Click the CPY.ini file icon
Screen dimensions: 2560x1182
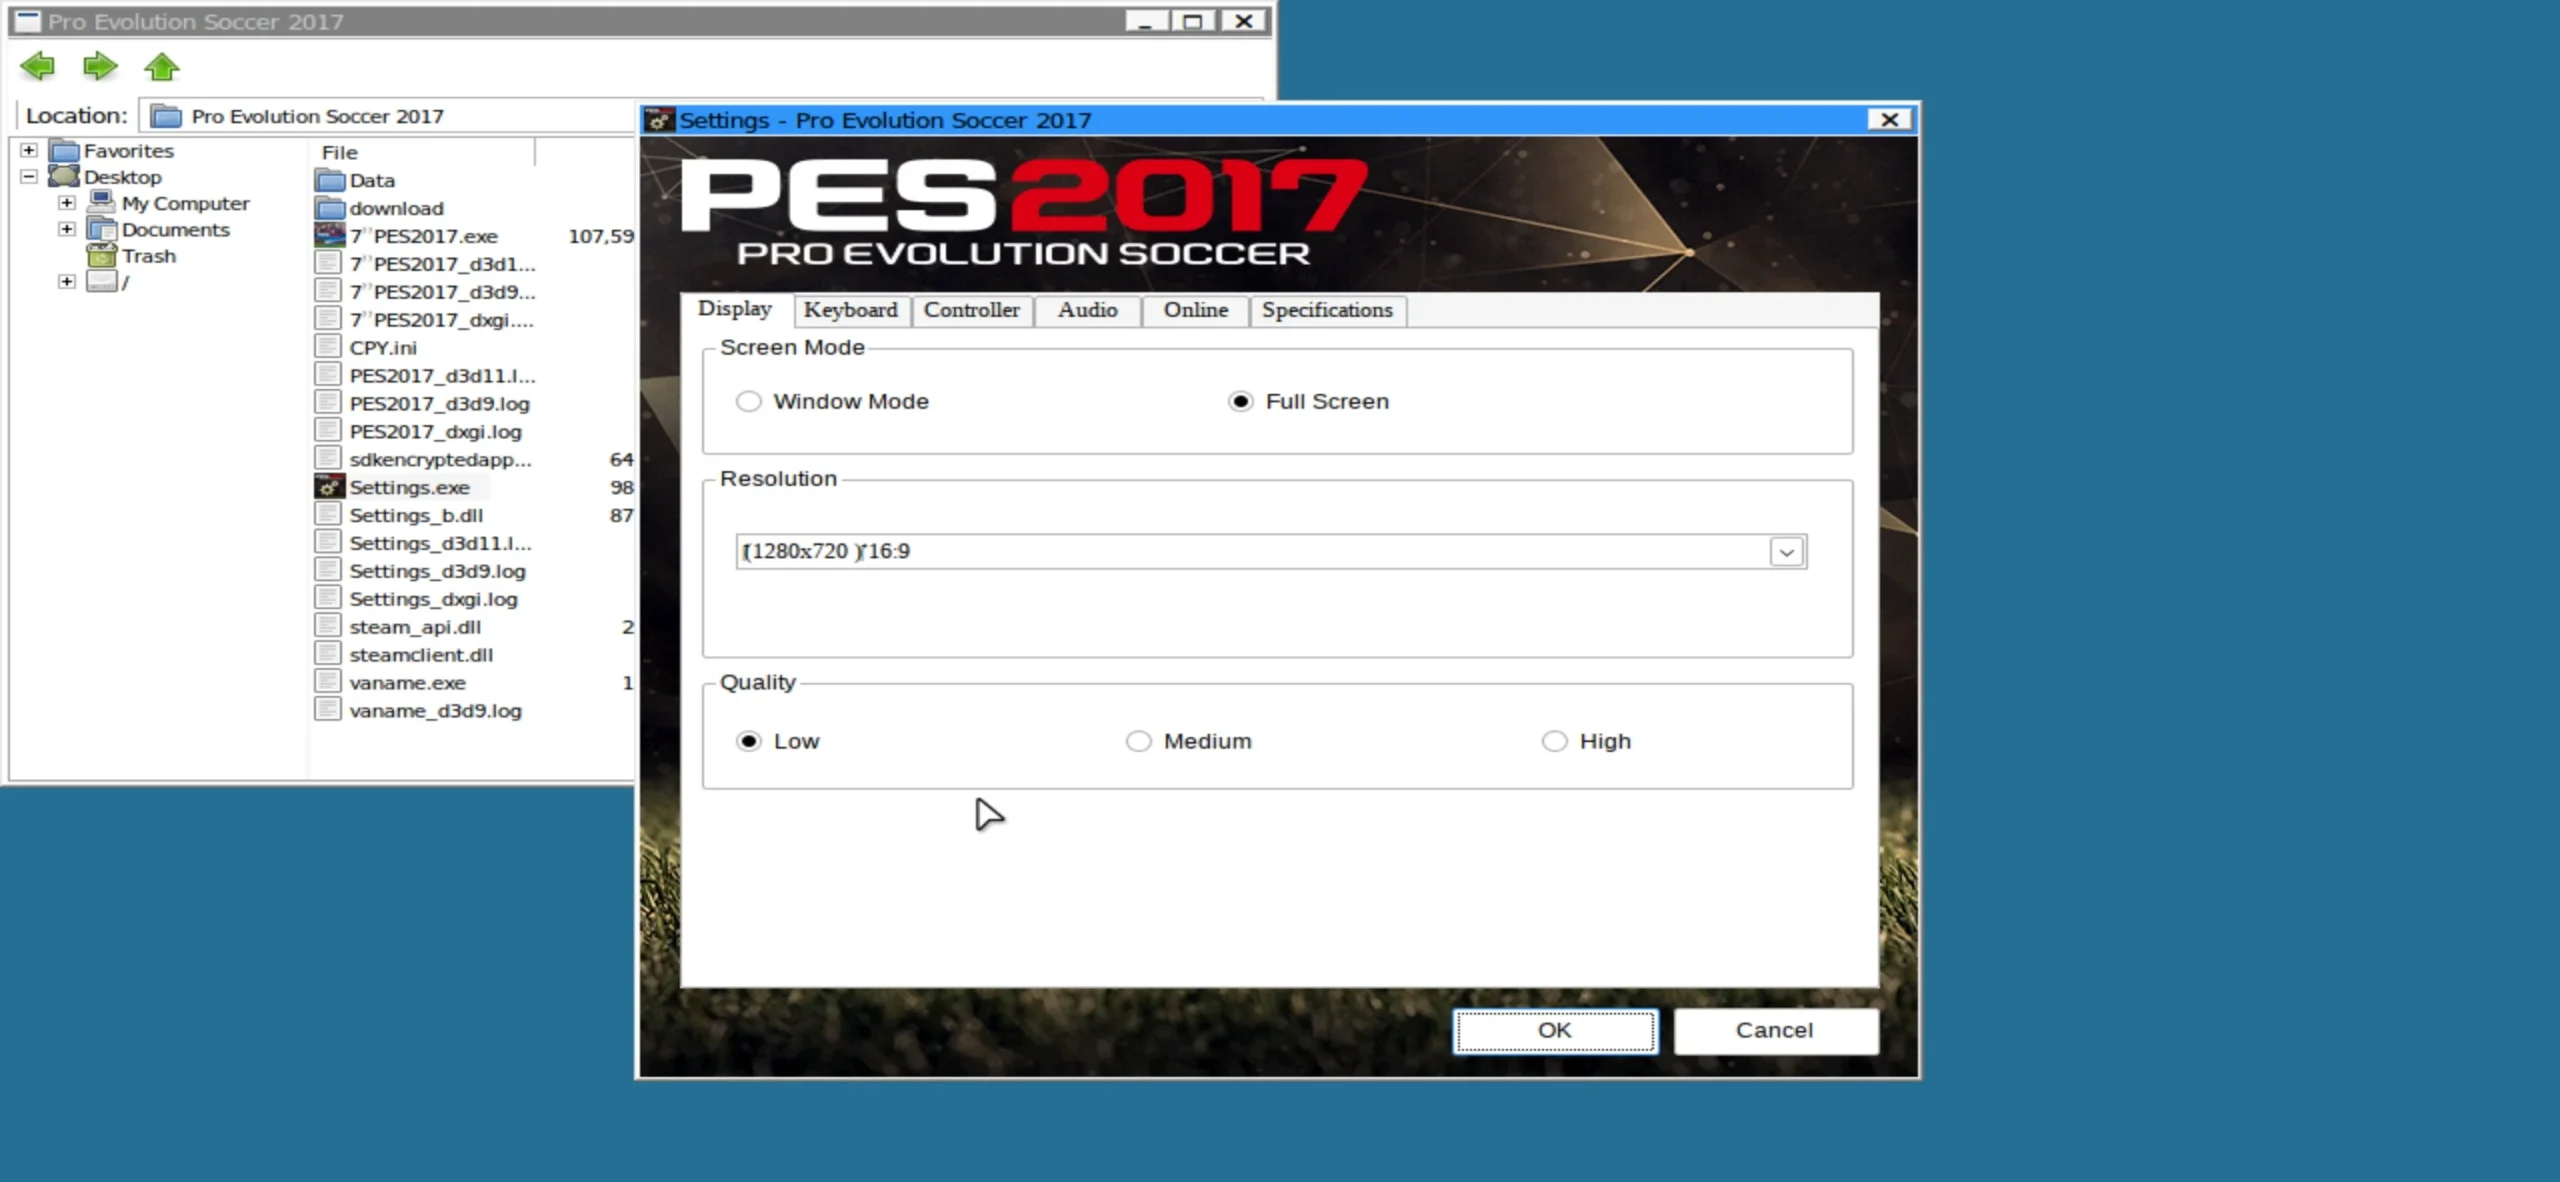pyautogui.click(x=327, y=347)
